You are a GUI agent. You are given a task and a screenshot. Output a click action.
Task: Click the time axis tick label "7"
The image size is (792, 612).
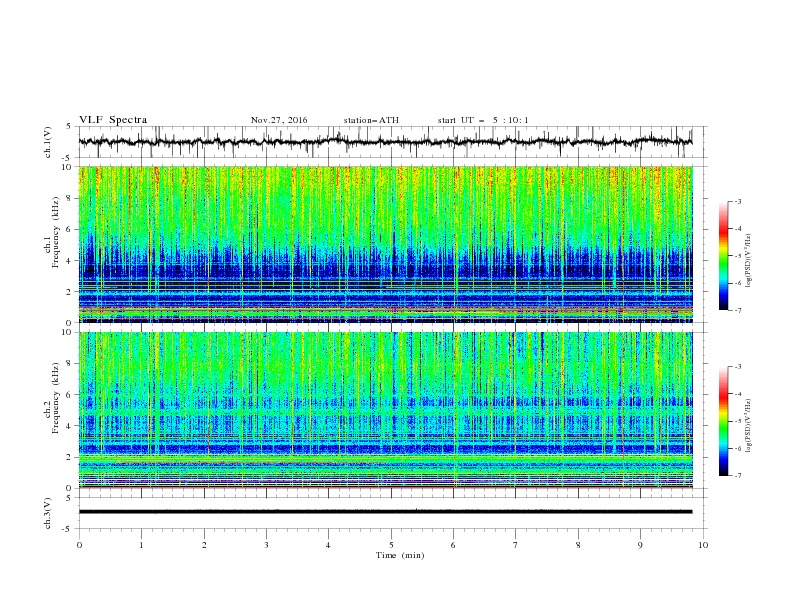point(516,545)
